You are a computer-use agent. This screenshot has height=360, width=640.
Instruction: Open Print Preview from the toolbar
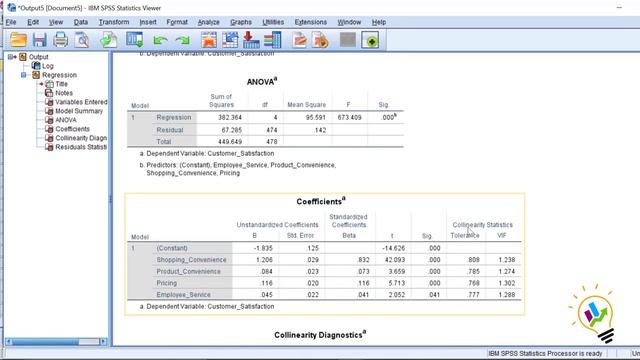tap(82, 40)
